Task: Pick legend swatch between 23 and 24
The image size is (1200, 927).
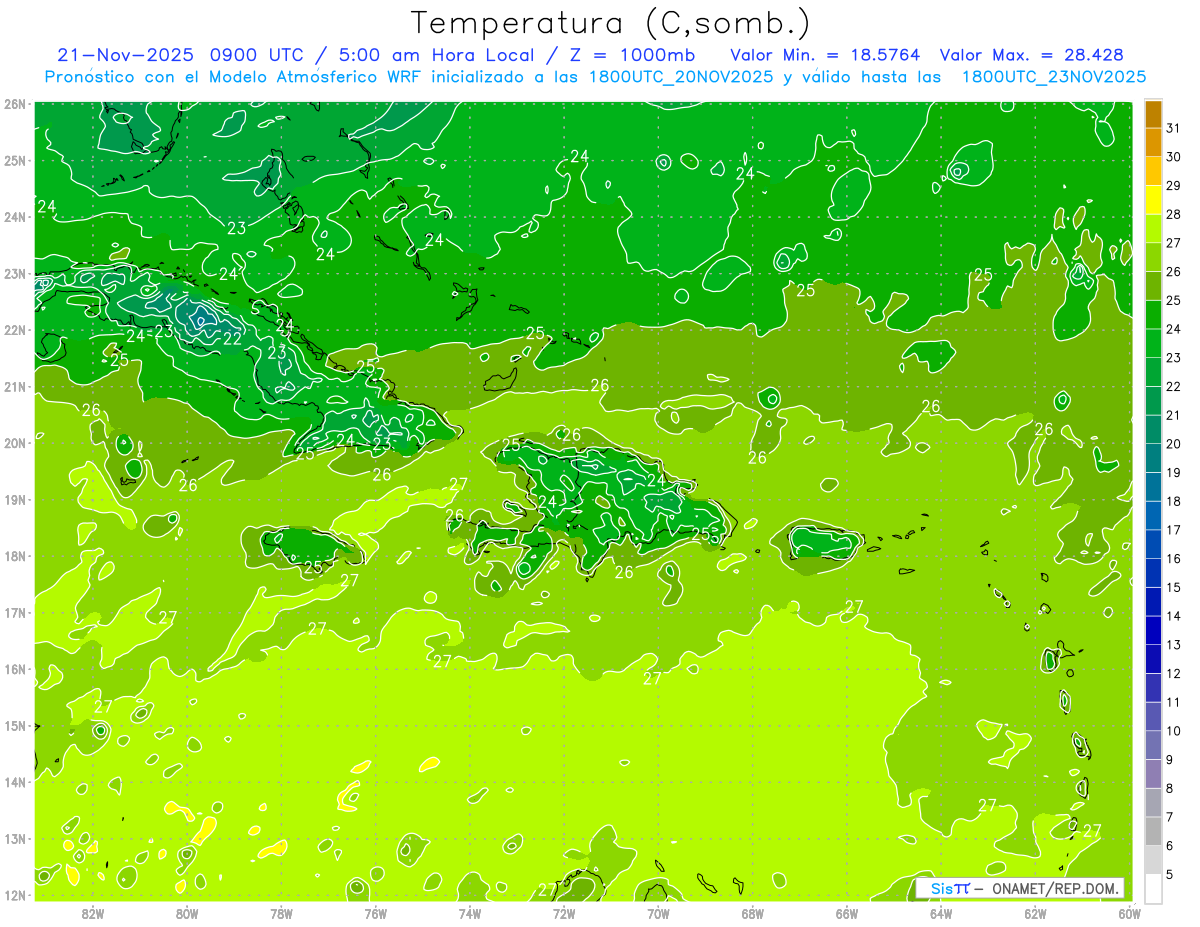Action: 1153,343
